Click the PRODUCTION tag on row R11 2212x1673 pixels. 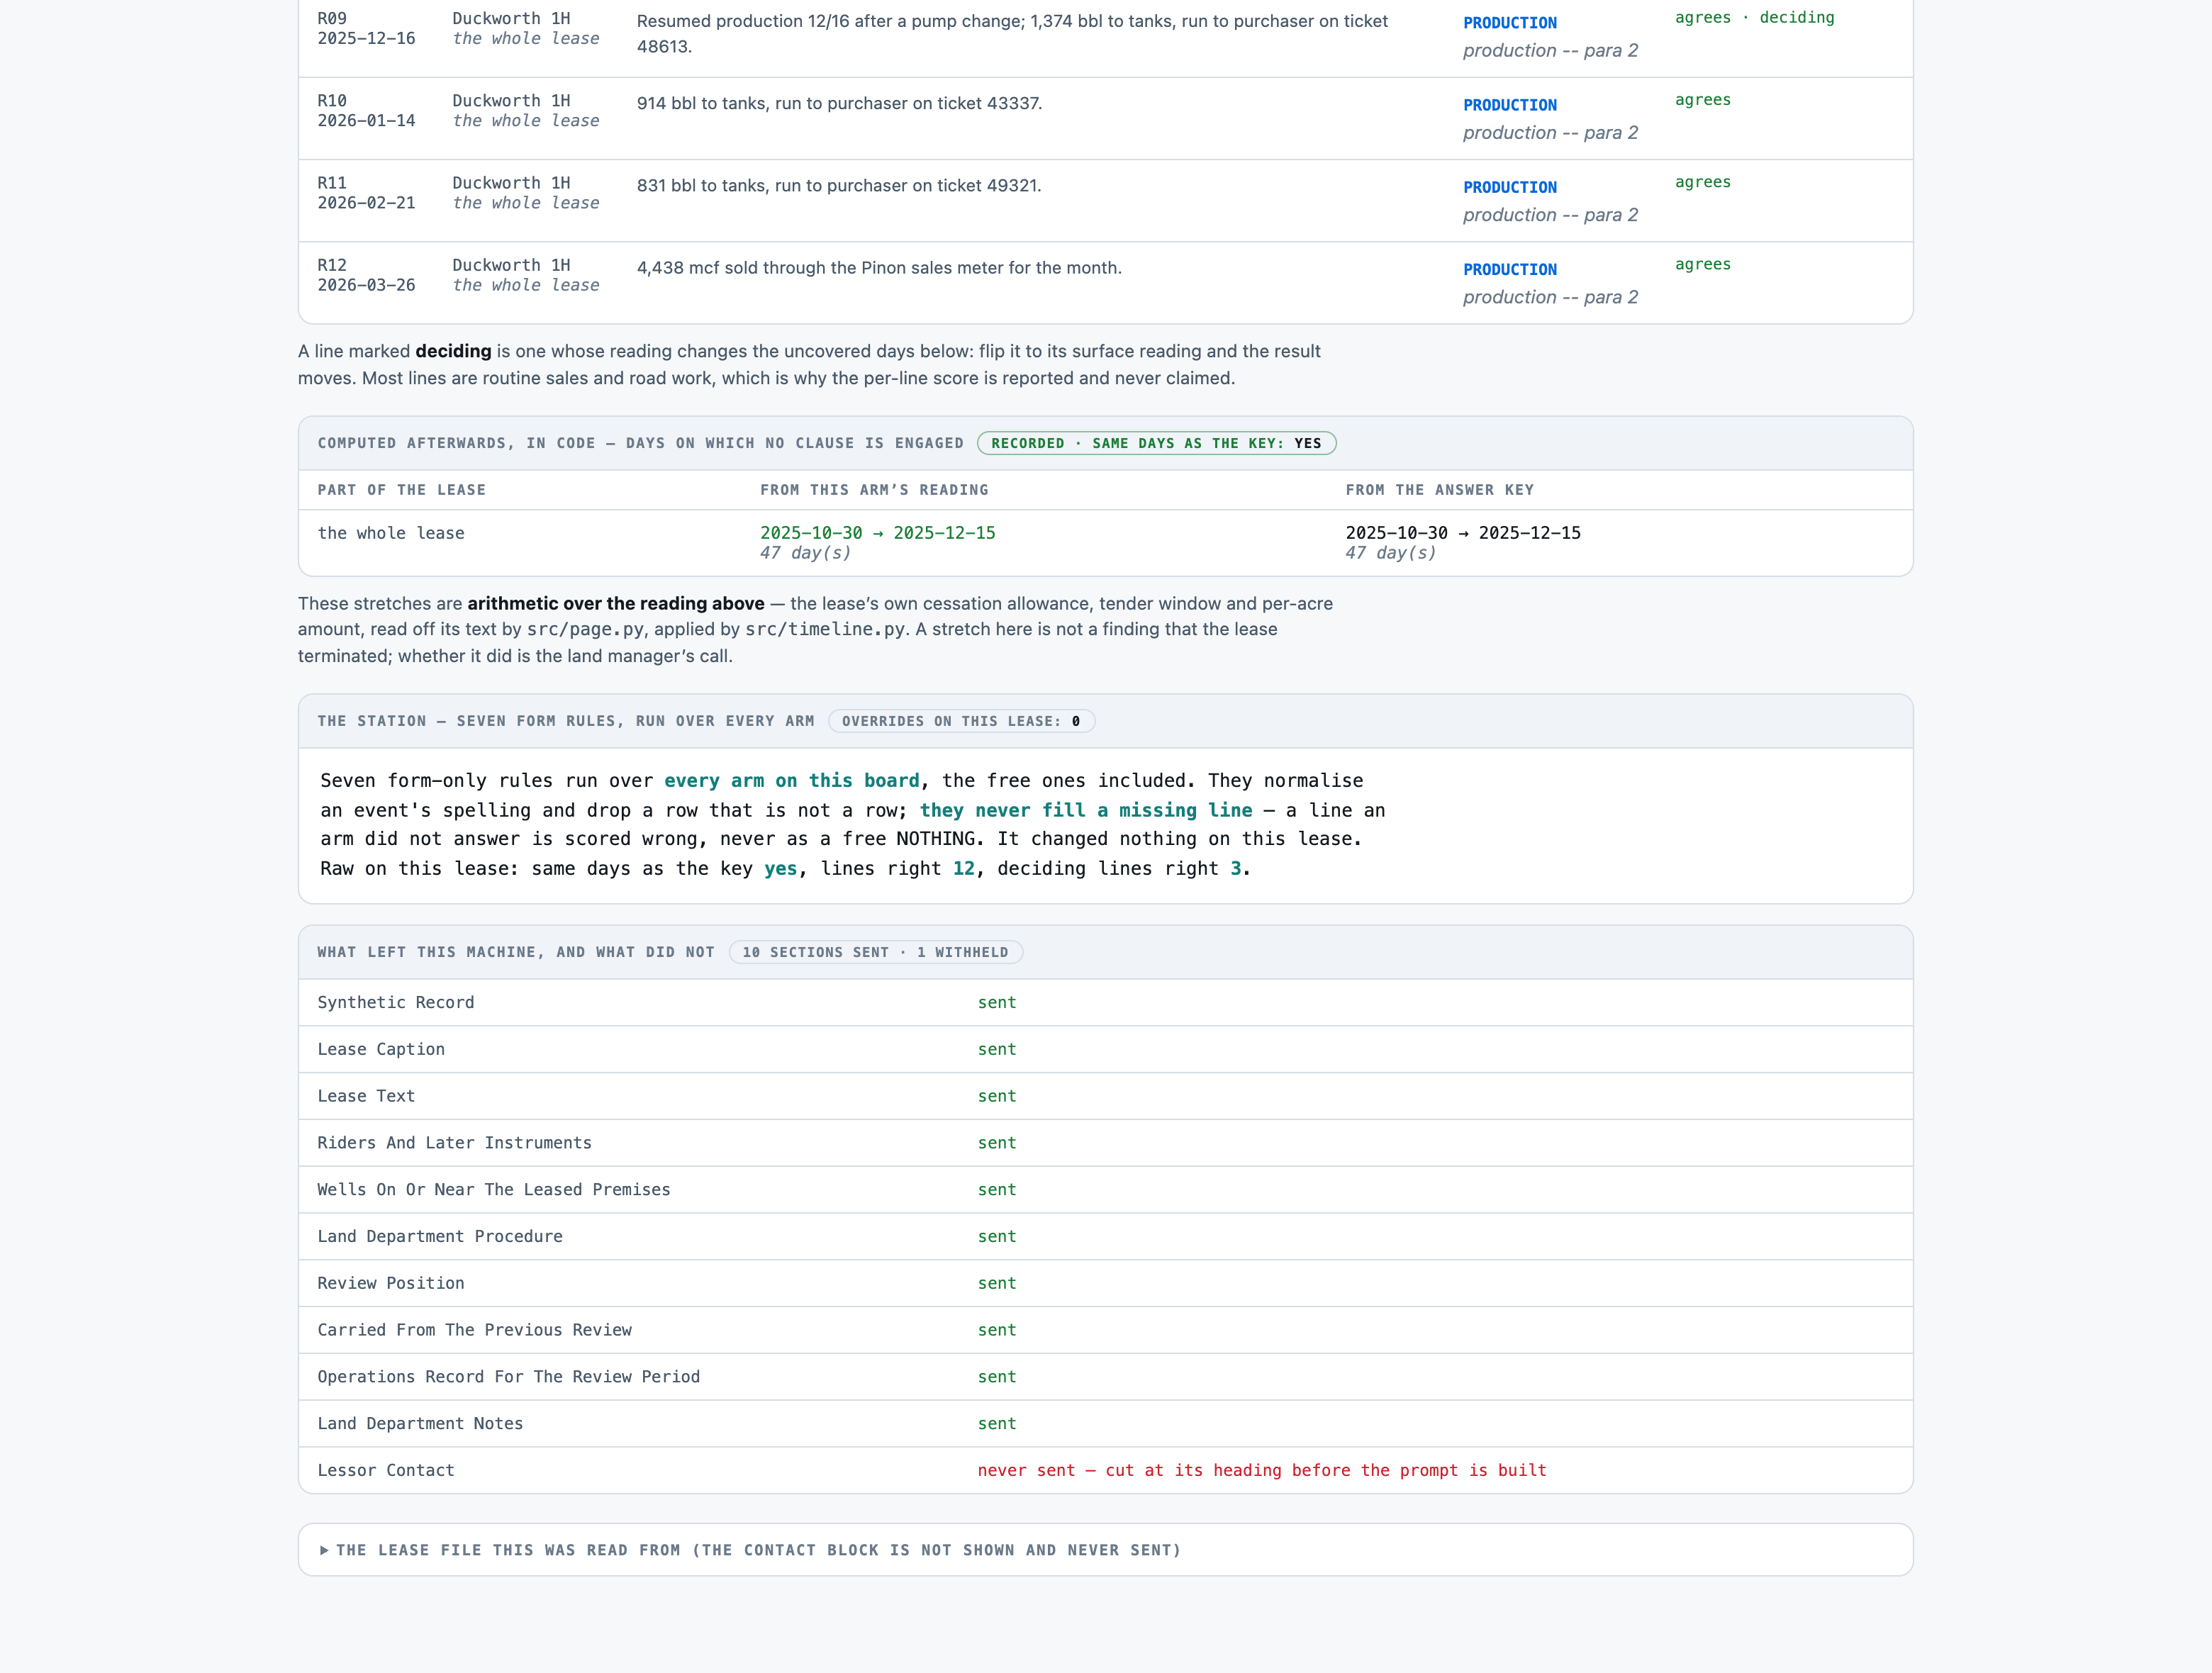coord(1510,187)
